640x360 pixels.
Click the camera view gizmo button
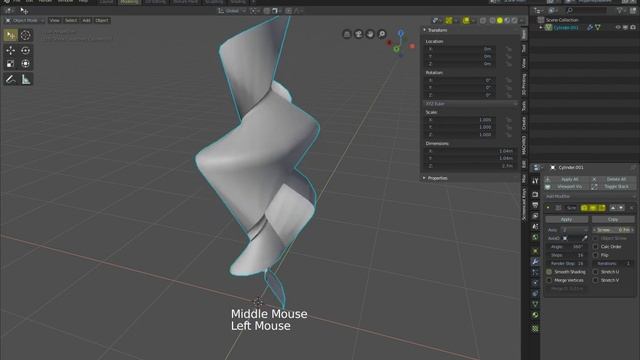(x=358, y=34)
